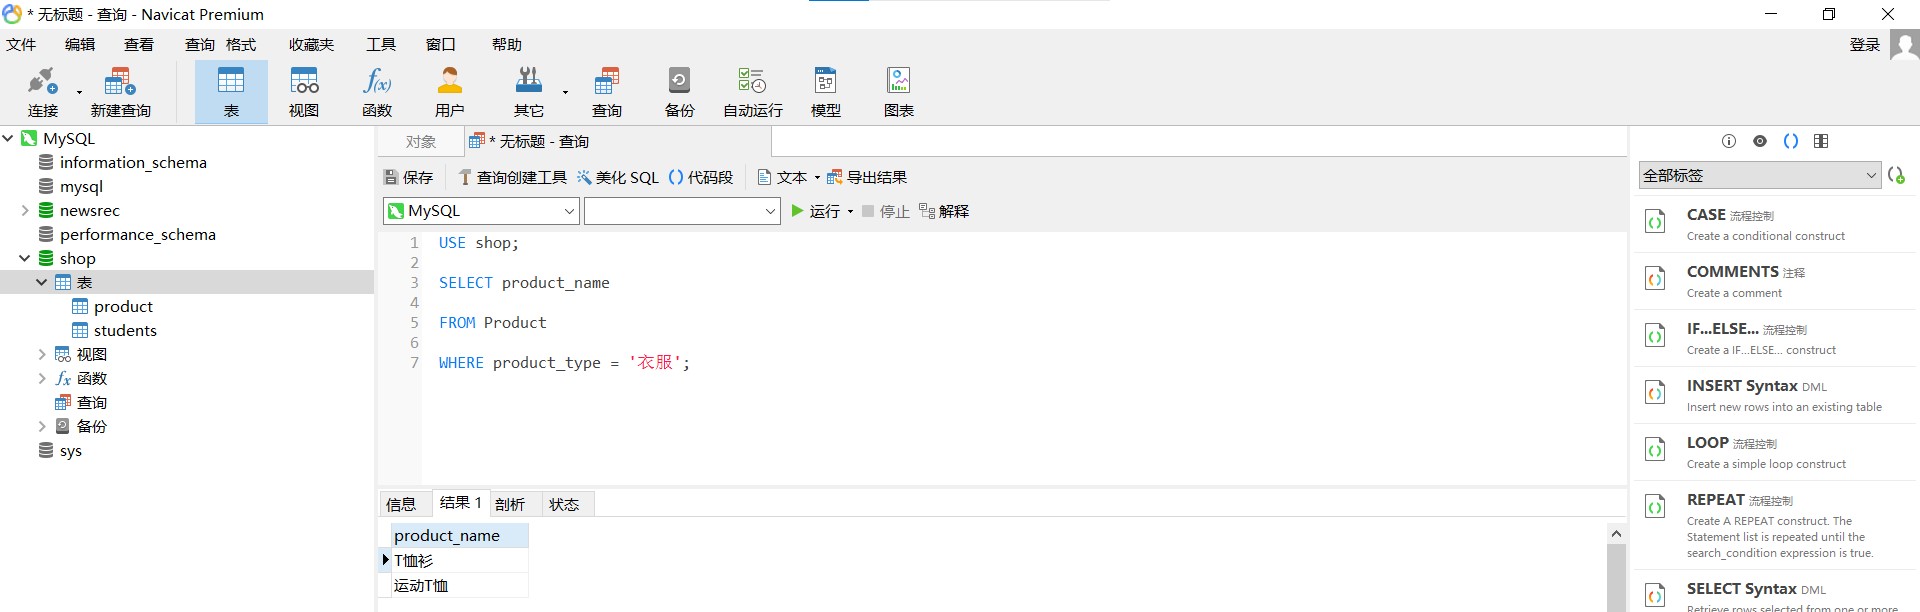Expand the 函数 functions node under shop
The image size is (1920, 612).
click(x=42, y=378)
